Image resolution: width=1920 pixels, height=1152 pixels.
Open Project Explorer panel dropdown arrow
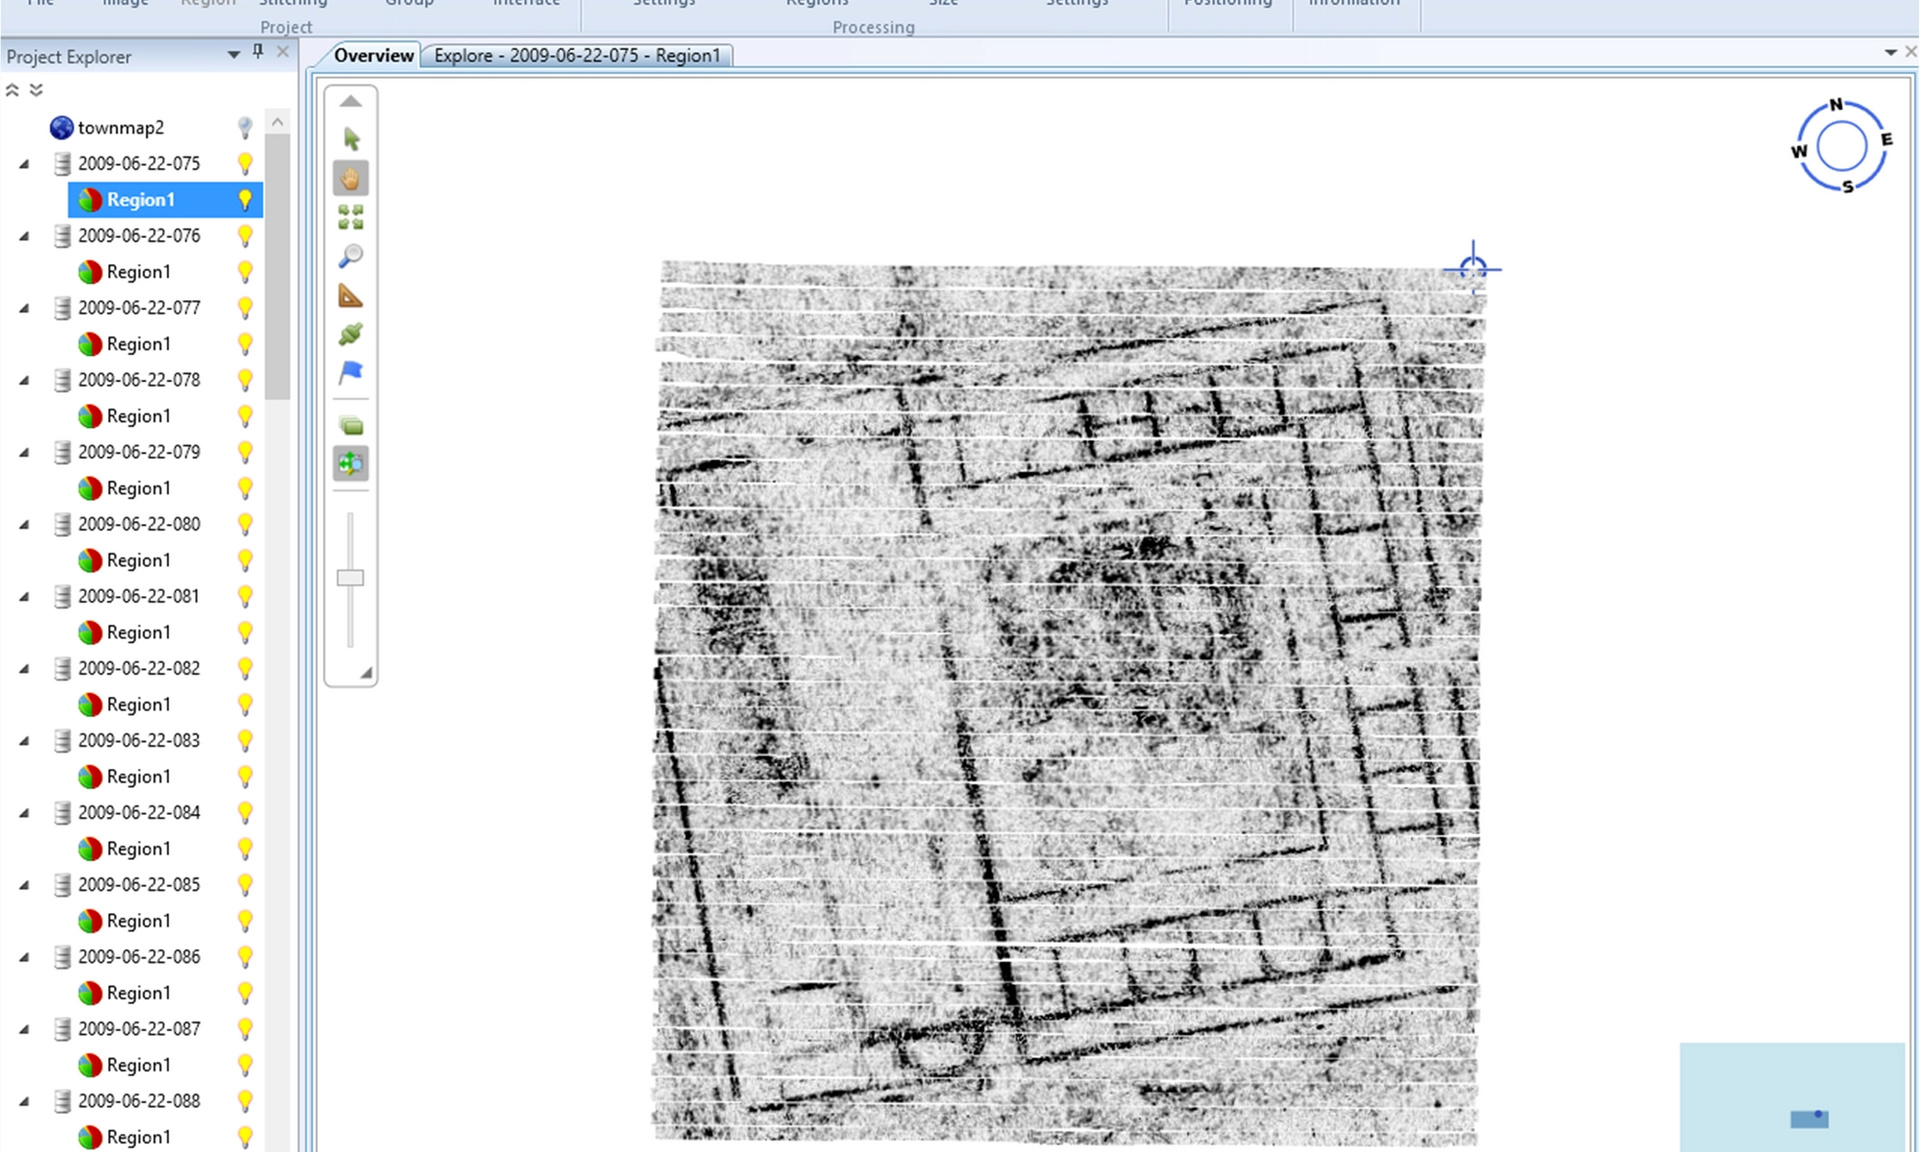[233, 55]
